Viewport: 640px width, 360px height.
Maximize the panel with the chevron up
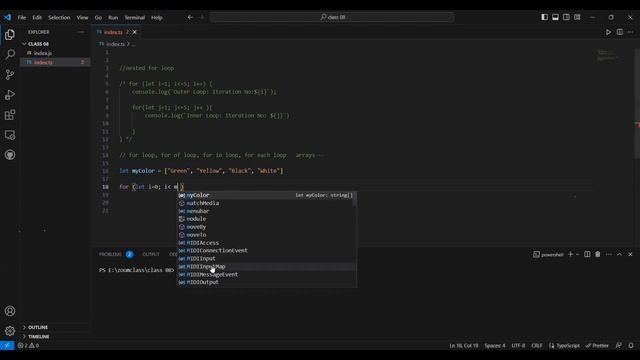coord(620,254)
